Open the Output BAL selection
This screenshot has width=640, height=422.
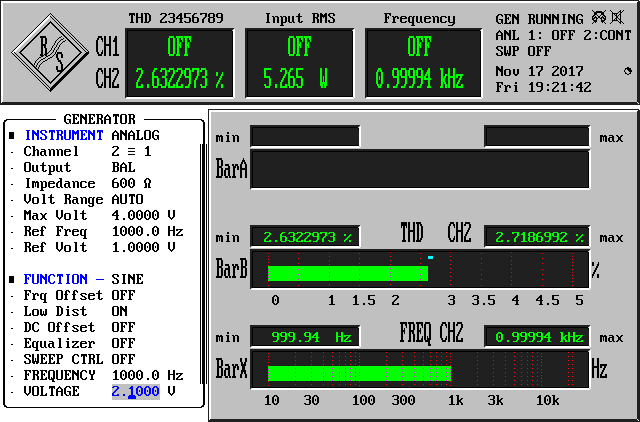(x=123, y=167)
